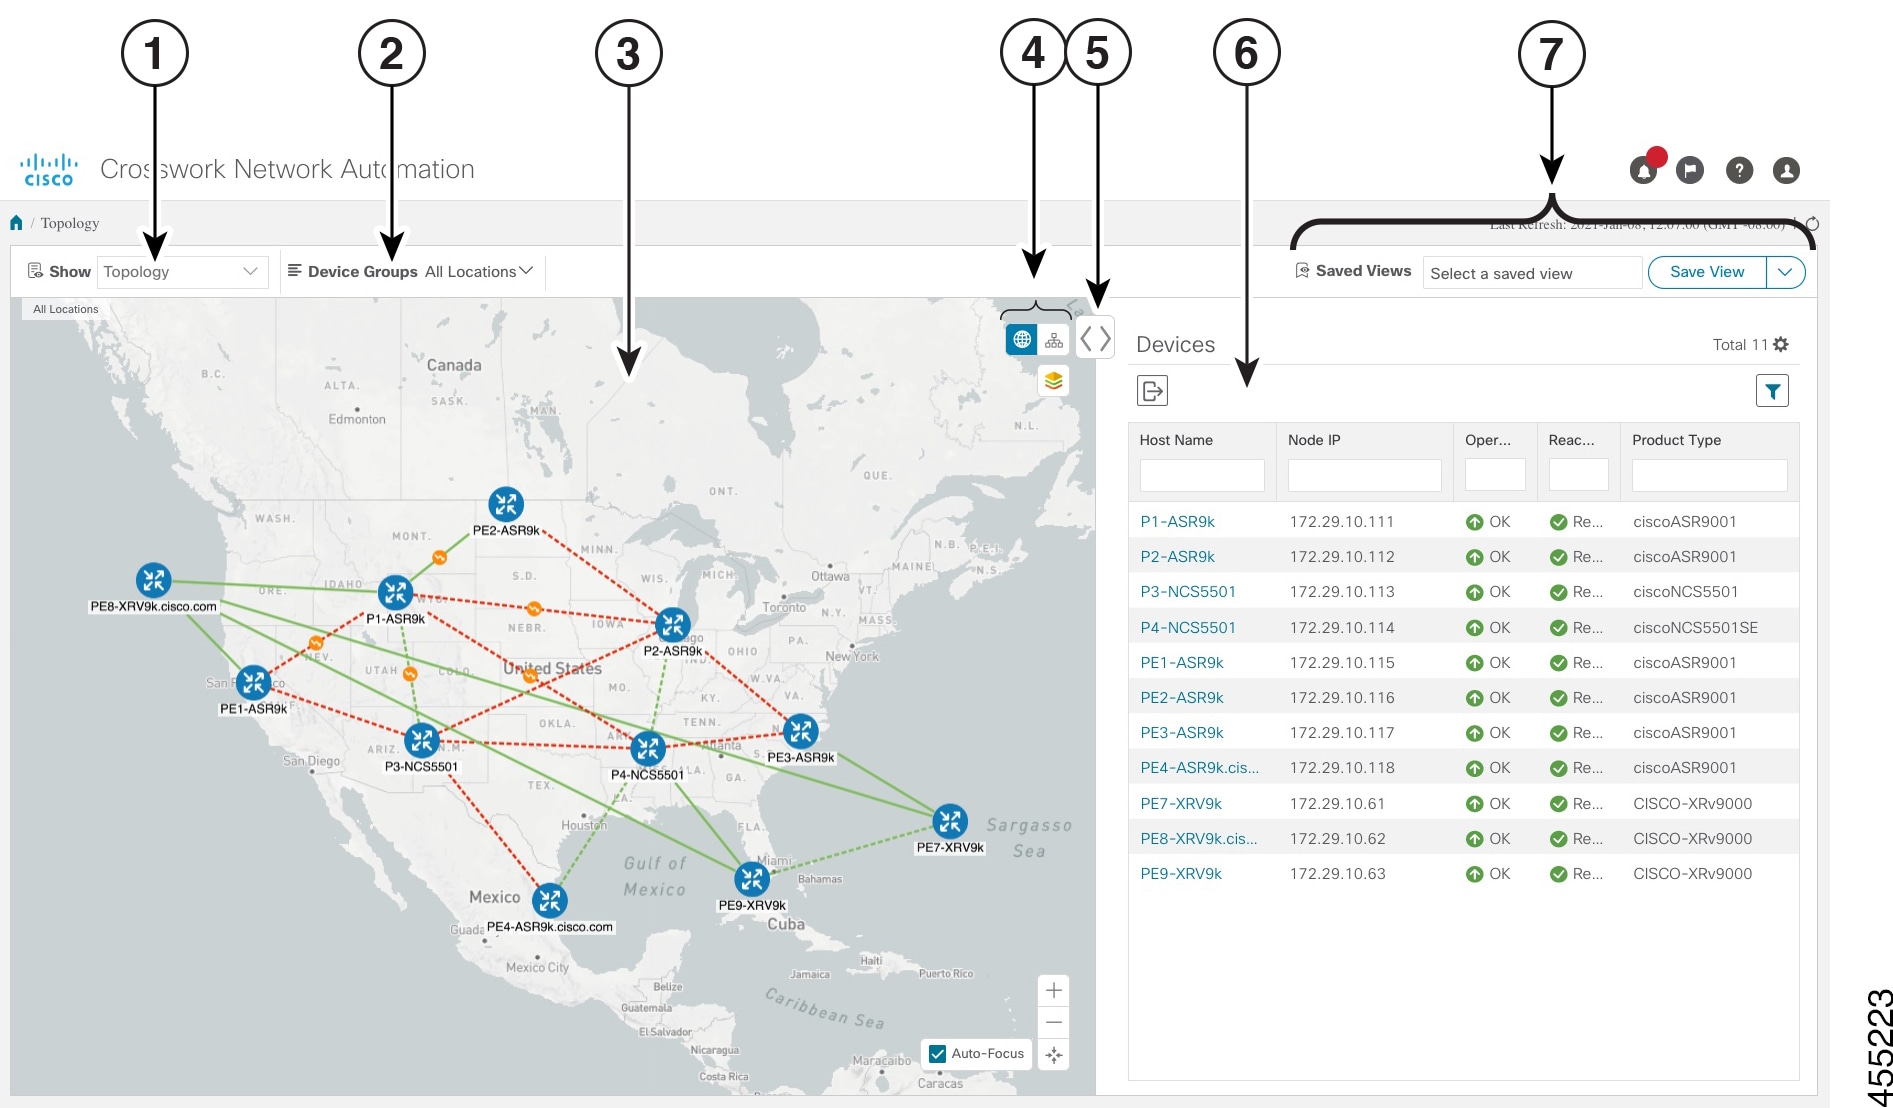This screenshot has height=1108, width=1893.
Task: Open device details for P3-NCS5501
Action: [1188, 591]
